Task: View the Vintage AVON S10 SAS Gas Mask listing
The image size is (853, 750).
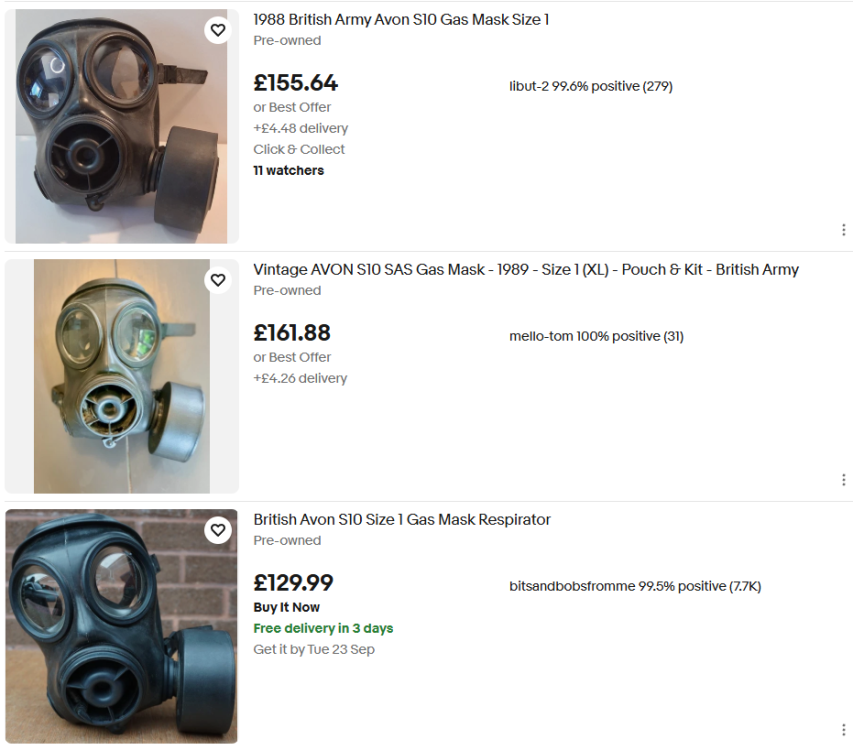Action: click(x=530, y=269)
